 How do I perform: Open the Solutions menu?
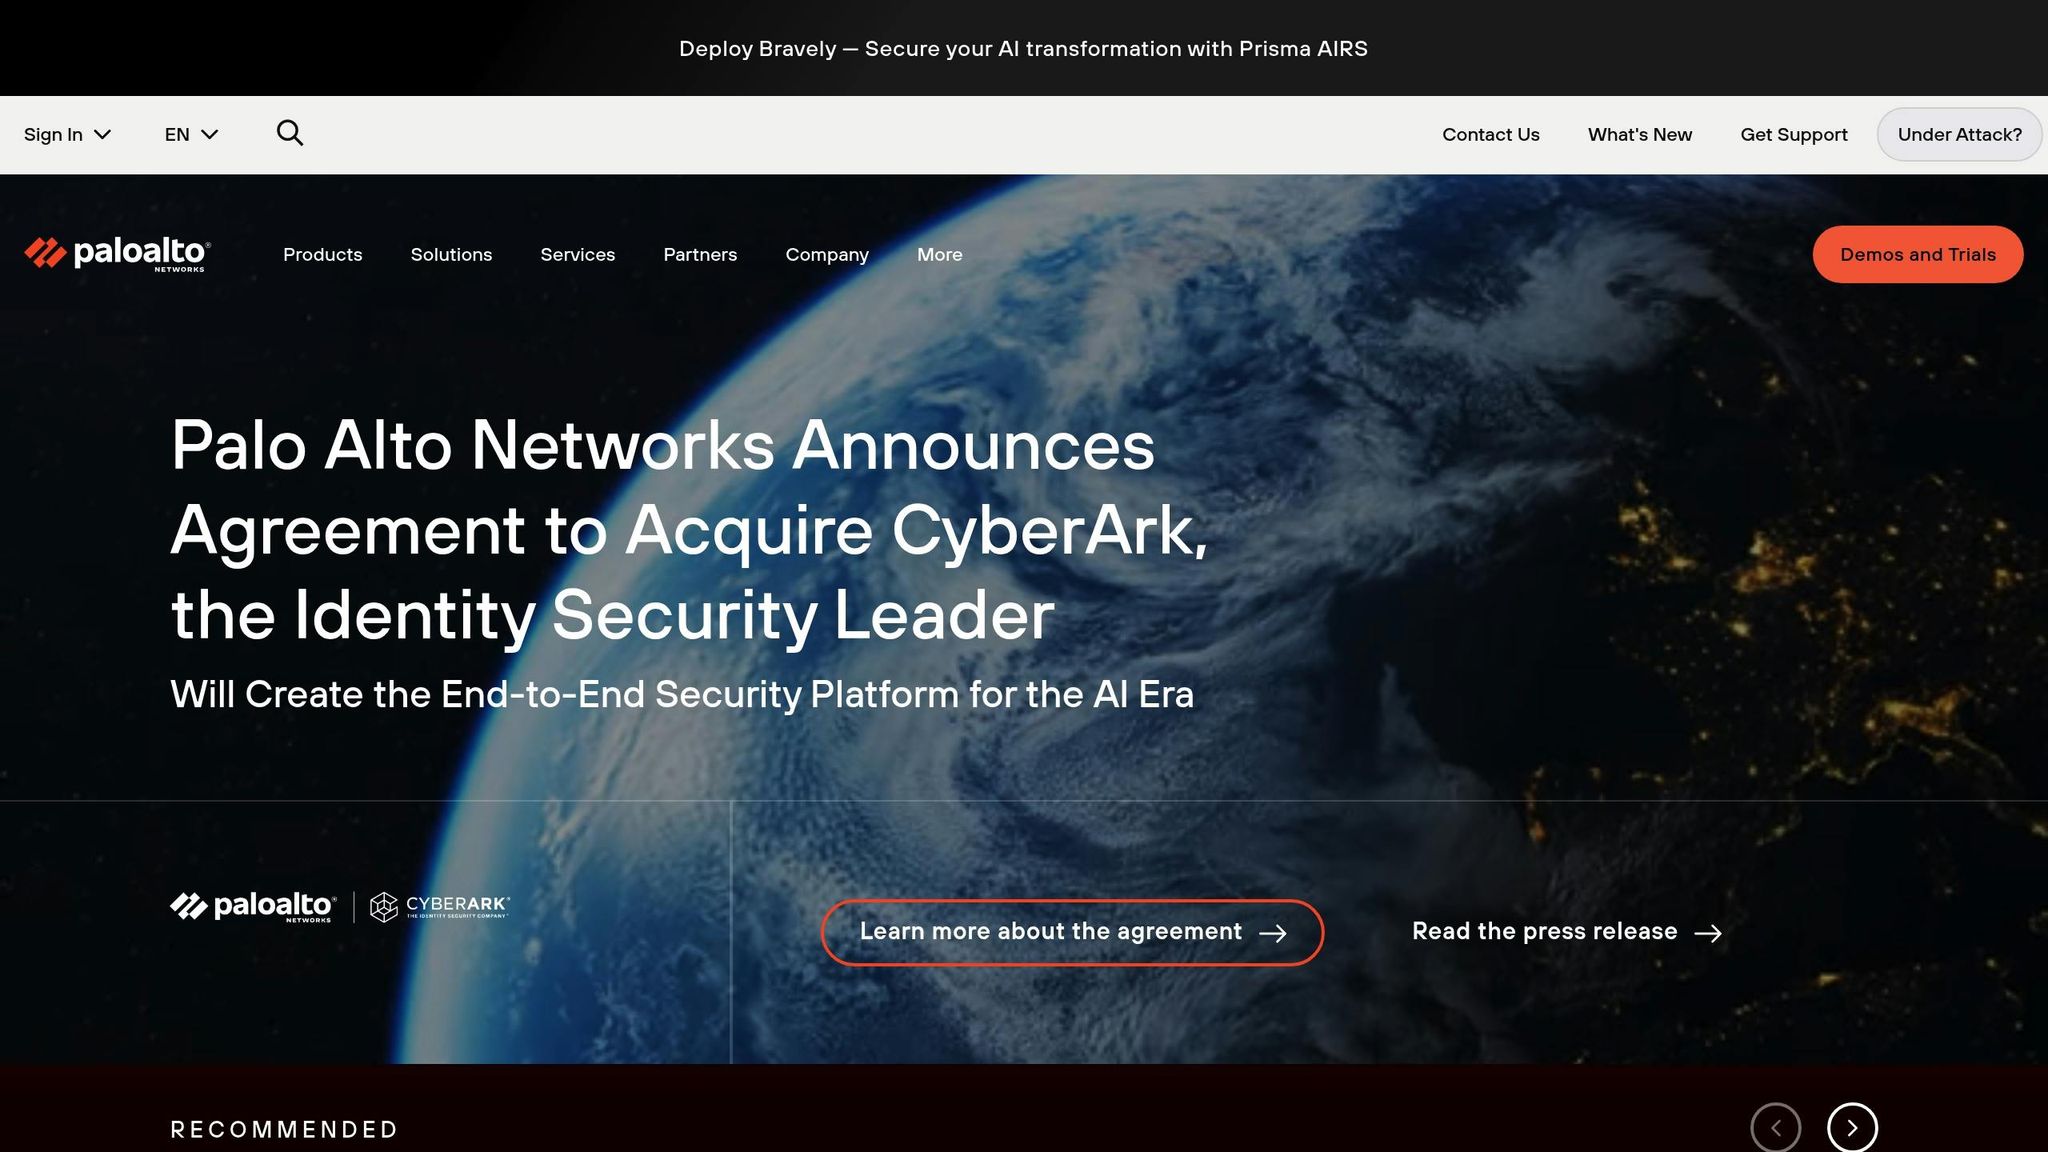[x=451, y=254]
